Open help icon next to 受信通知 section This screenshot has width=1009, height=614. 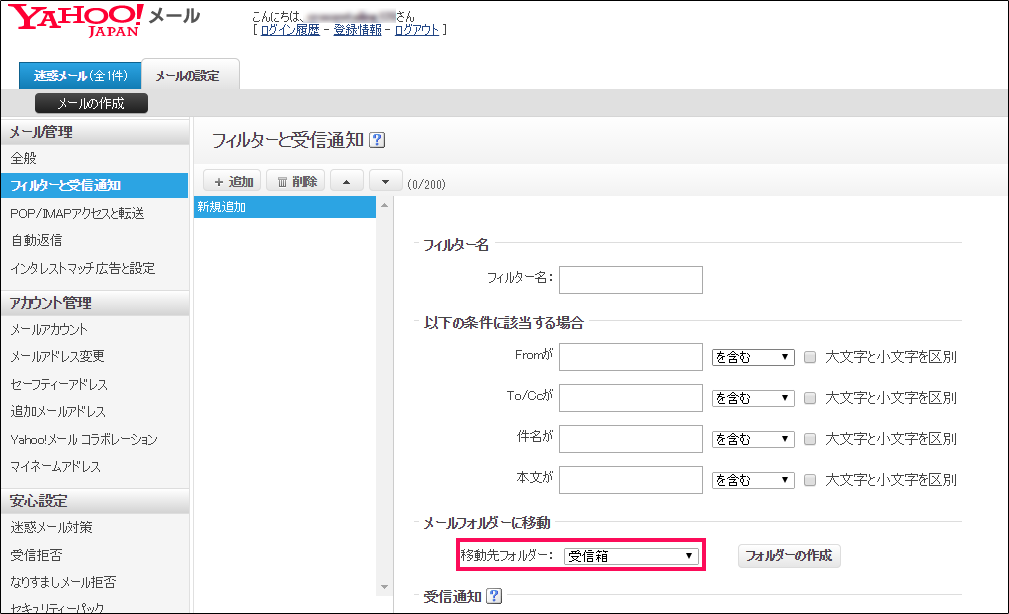pyautogui.click(x=493, y=597)
